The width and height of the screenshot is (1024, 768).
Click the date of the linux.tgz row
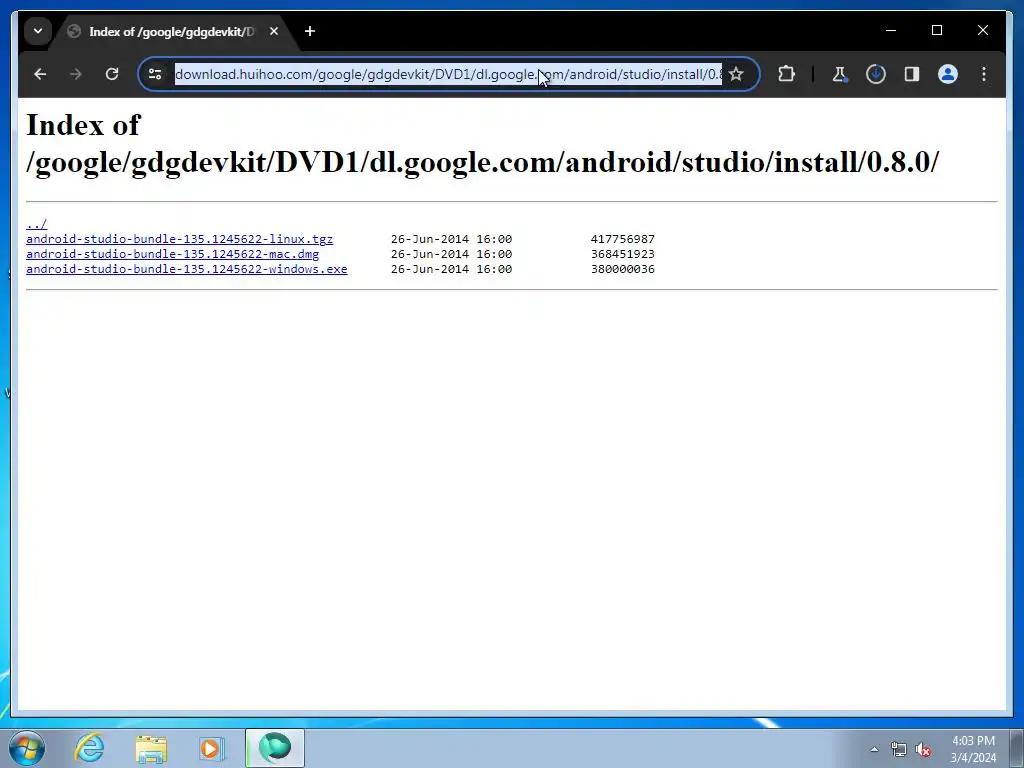point(451,239)
